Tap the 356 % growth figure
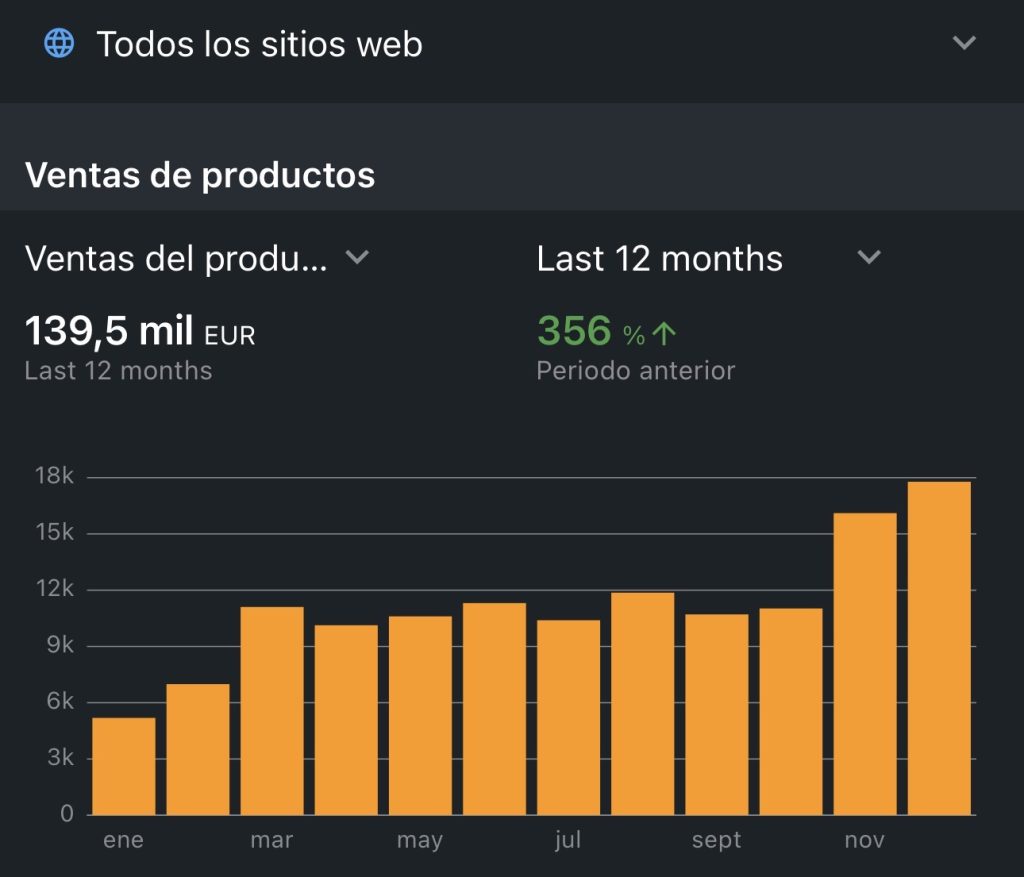Image resolution: width=1024 pixels, height=877 pixels. coord(575,331)
